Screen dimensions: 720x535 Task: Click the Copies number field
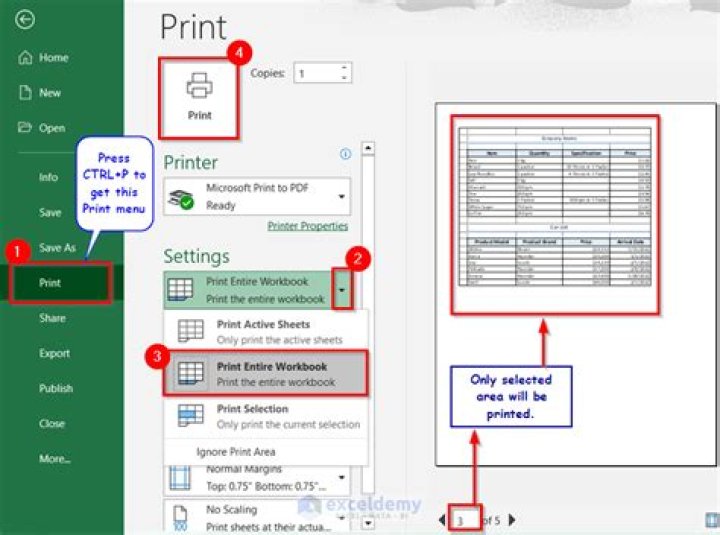pos(317,73)
